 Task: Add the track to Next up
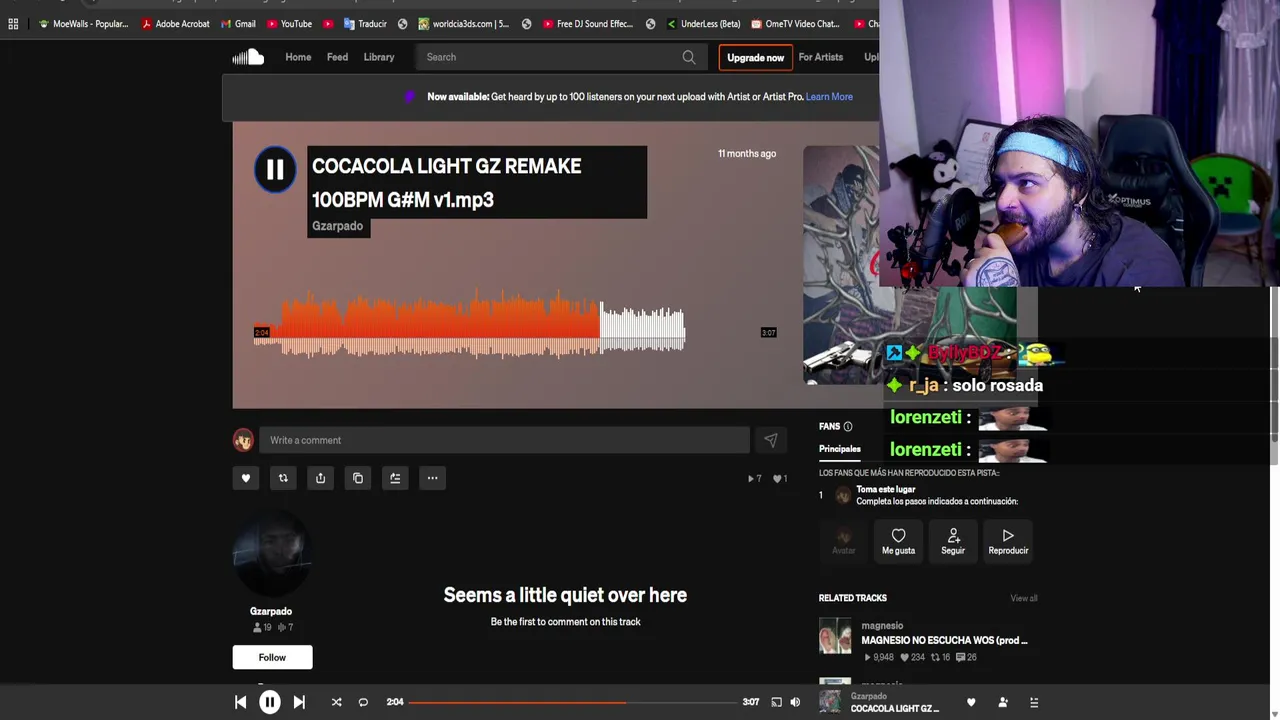(395, 478)
